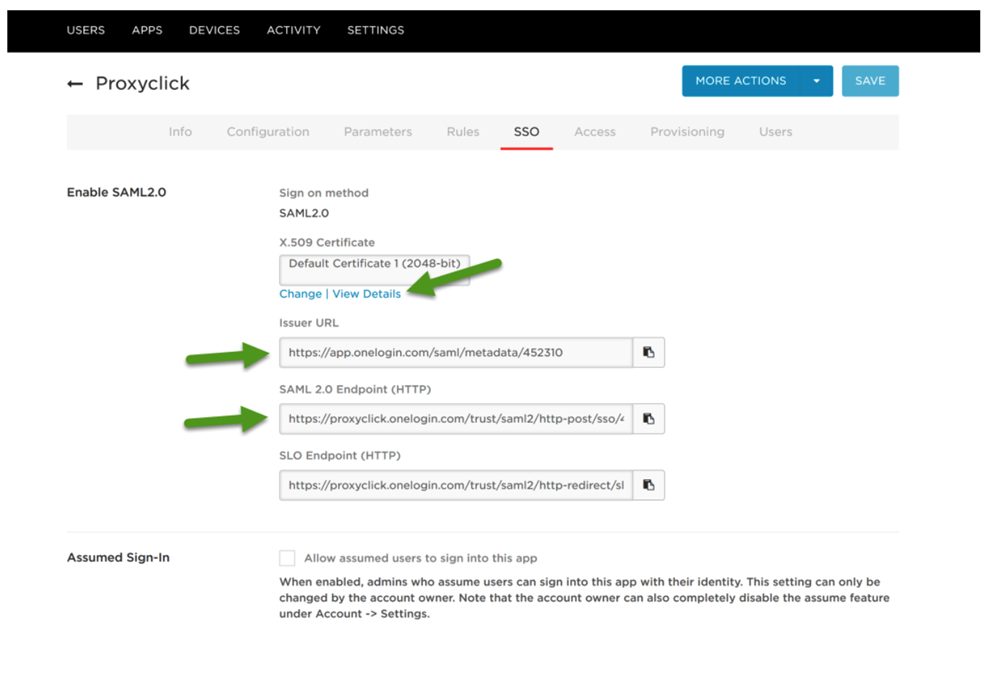Click the SAML 2.0 Endpoint (HTTP) label
1000x673 pixels.
click(355, 389)
